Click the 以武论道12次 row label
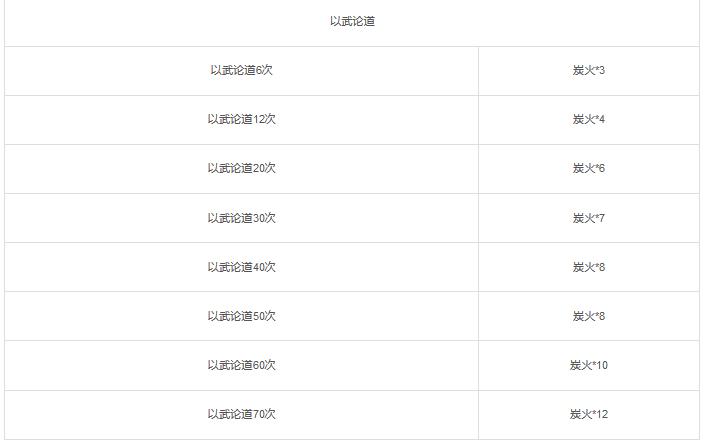 [241, 119]
